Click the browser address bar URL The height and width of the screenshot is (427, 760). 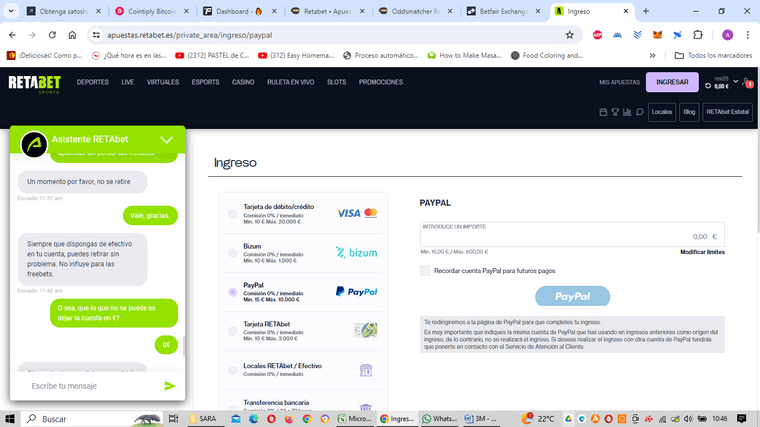point(190,35)
